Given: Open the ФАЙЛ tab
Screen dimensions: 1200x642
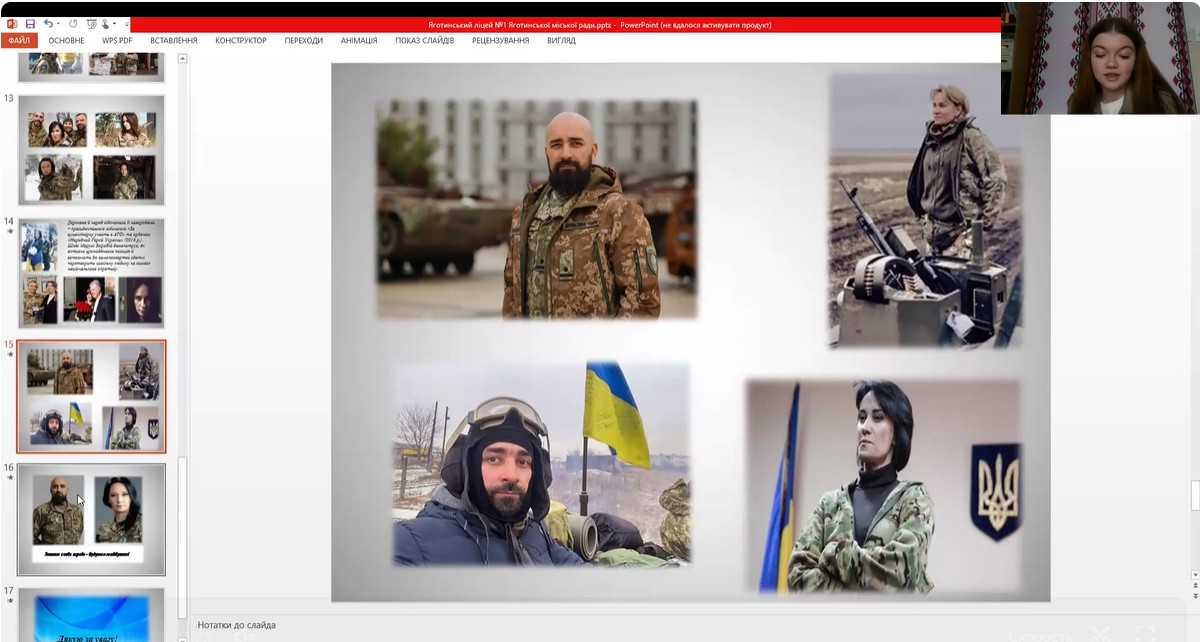Looking at the screenshot, I should (x=18, y=41).
